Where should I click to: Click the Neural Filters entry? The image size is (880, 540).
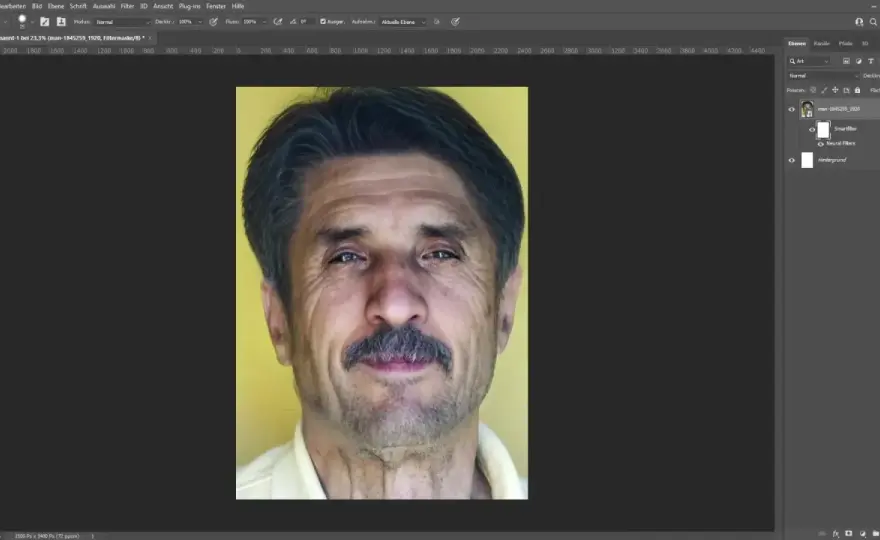[x=841, y=144]
